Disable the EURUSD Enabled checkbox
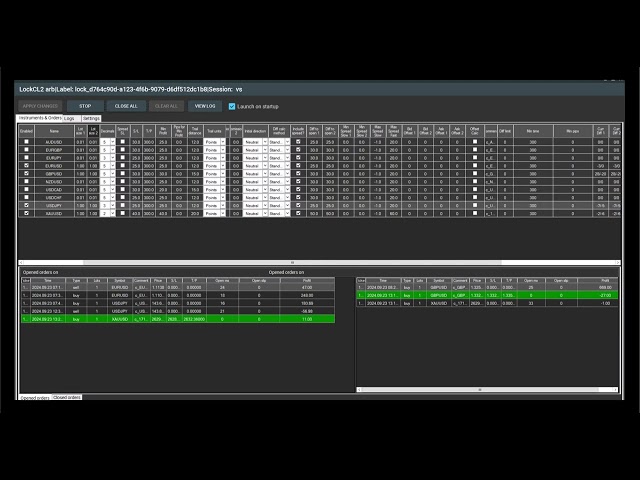 [27, 165]
